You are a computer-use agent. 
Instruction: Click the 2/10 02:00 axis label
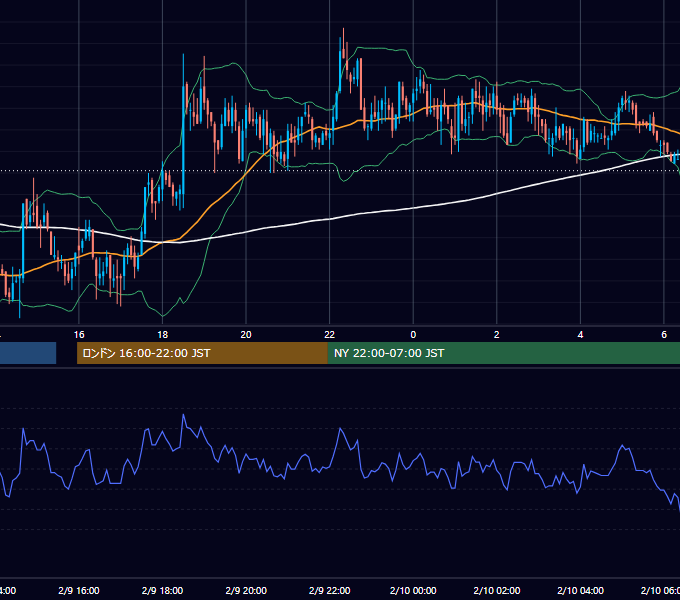(497, 590)
